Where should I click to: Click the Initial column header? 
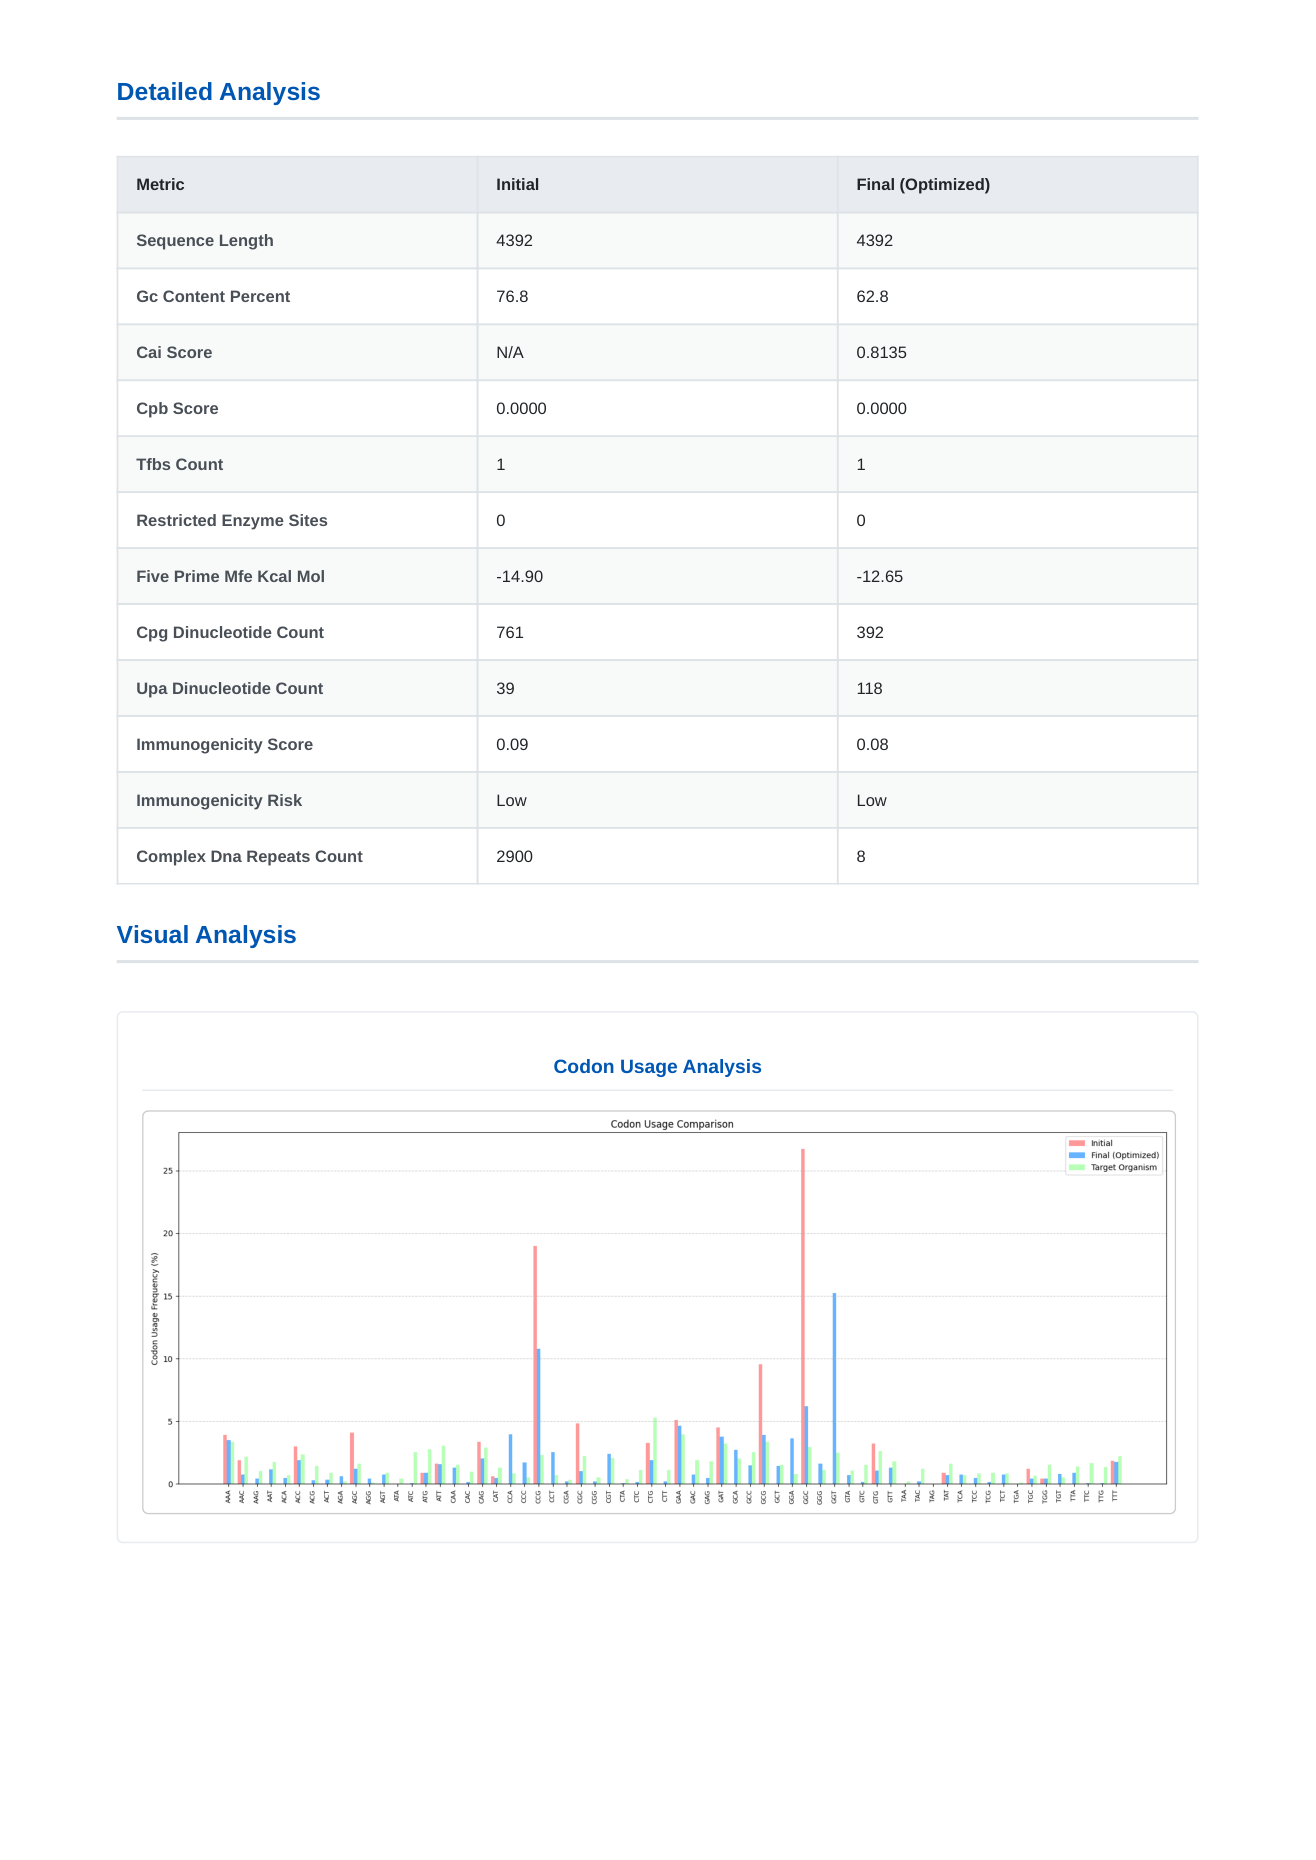517,185
